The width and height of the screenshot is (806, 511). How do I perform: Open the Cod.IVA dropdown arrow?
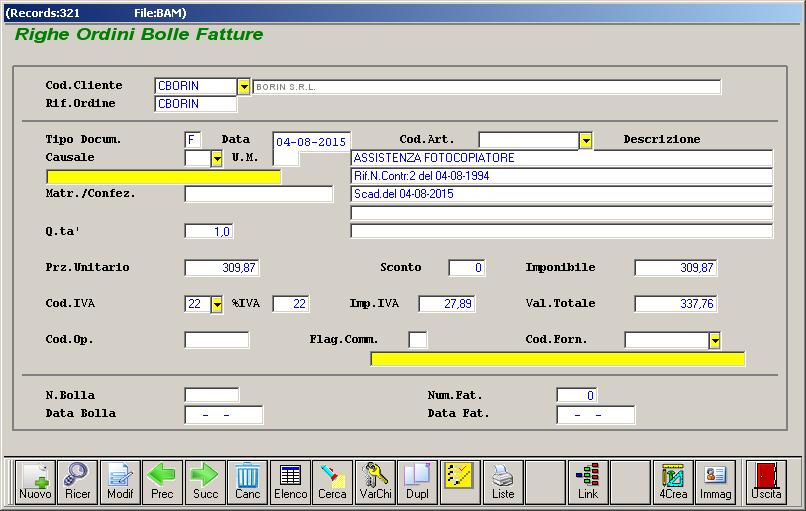[217, 304]
